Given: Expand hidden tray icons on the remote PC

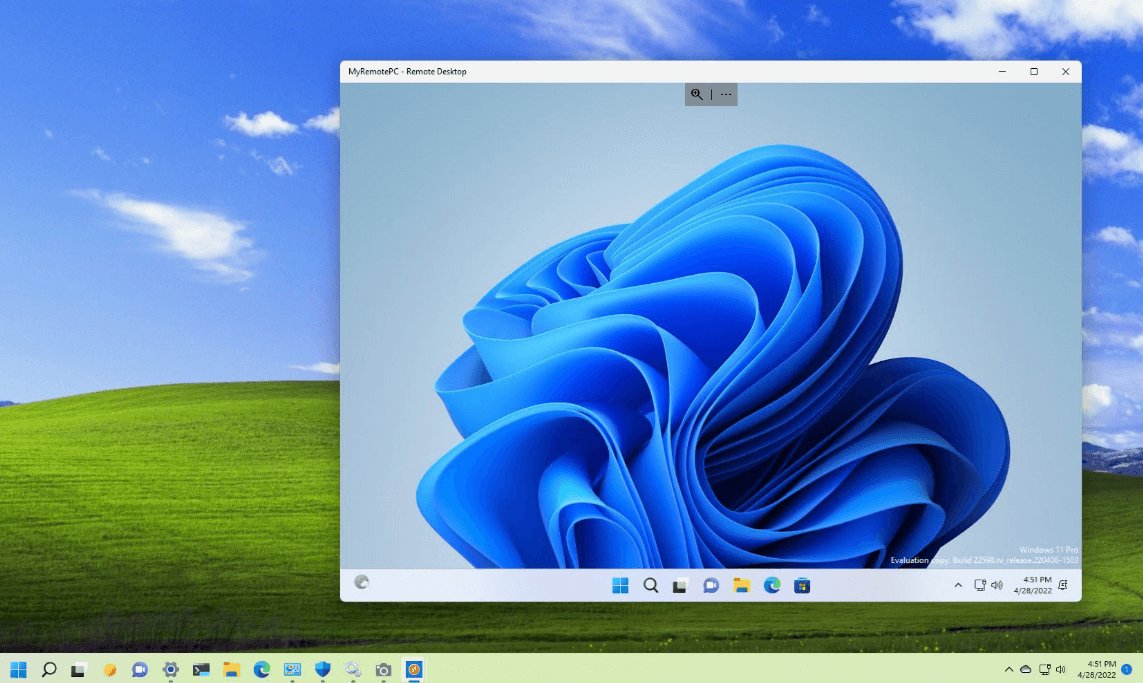Looking at the screenshot, I should [x=958, y=585].
